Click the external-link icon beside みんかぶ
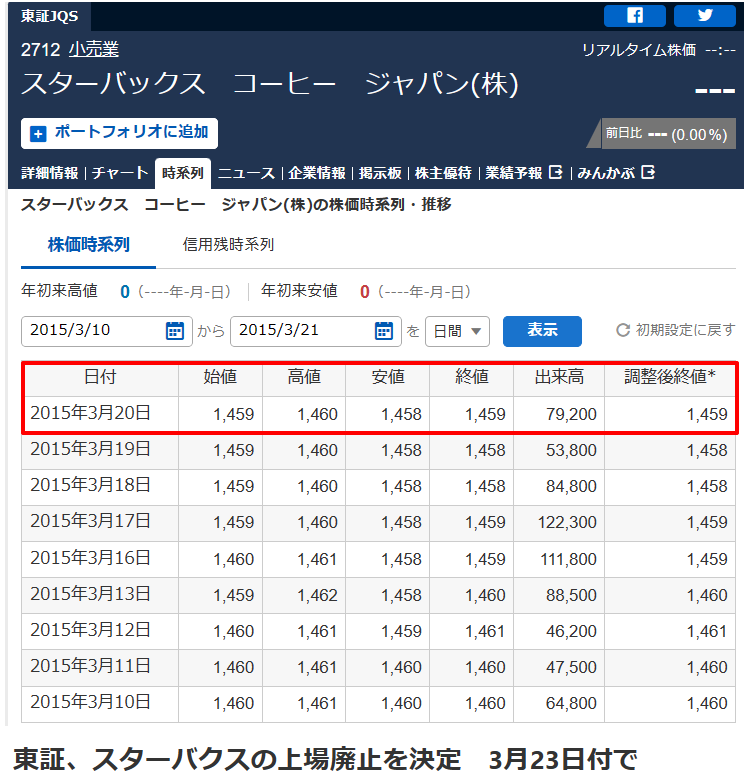 (x=647, y=173)
